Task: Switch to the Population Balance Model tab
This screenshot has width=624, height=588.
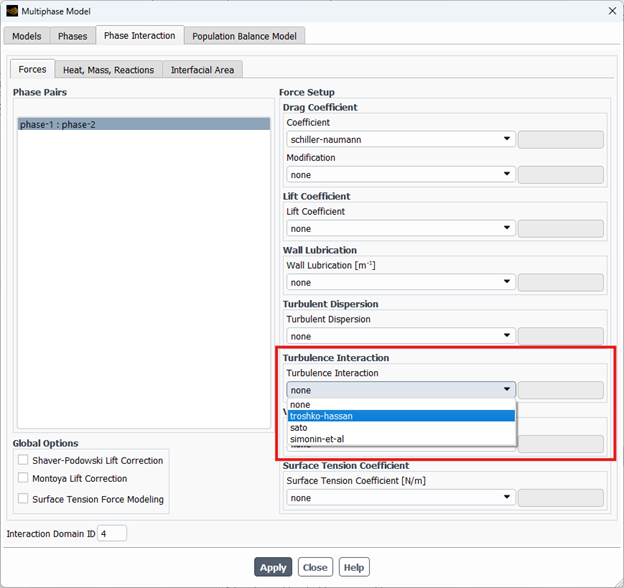Action: pyautogui.click(x=245, y=36)
